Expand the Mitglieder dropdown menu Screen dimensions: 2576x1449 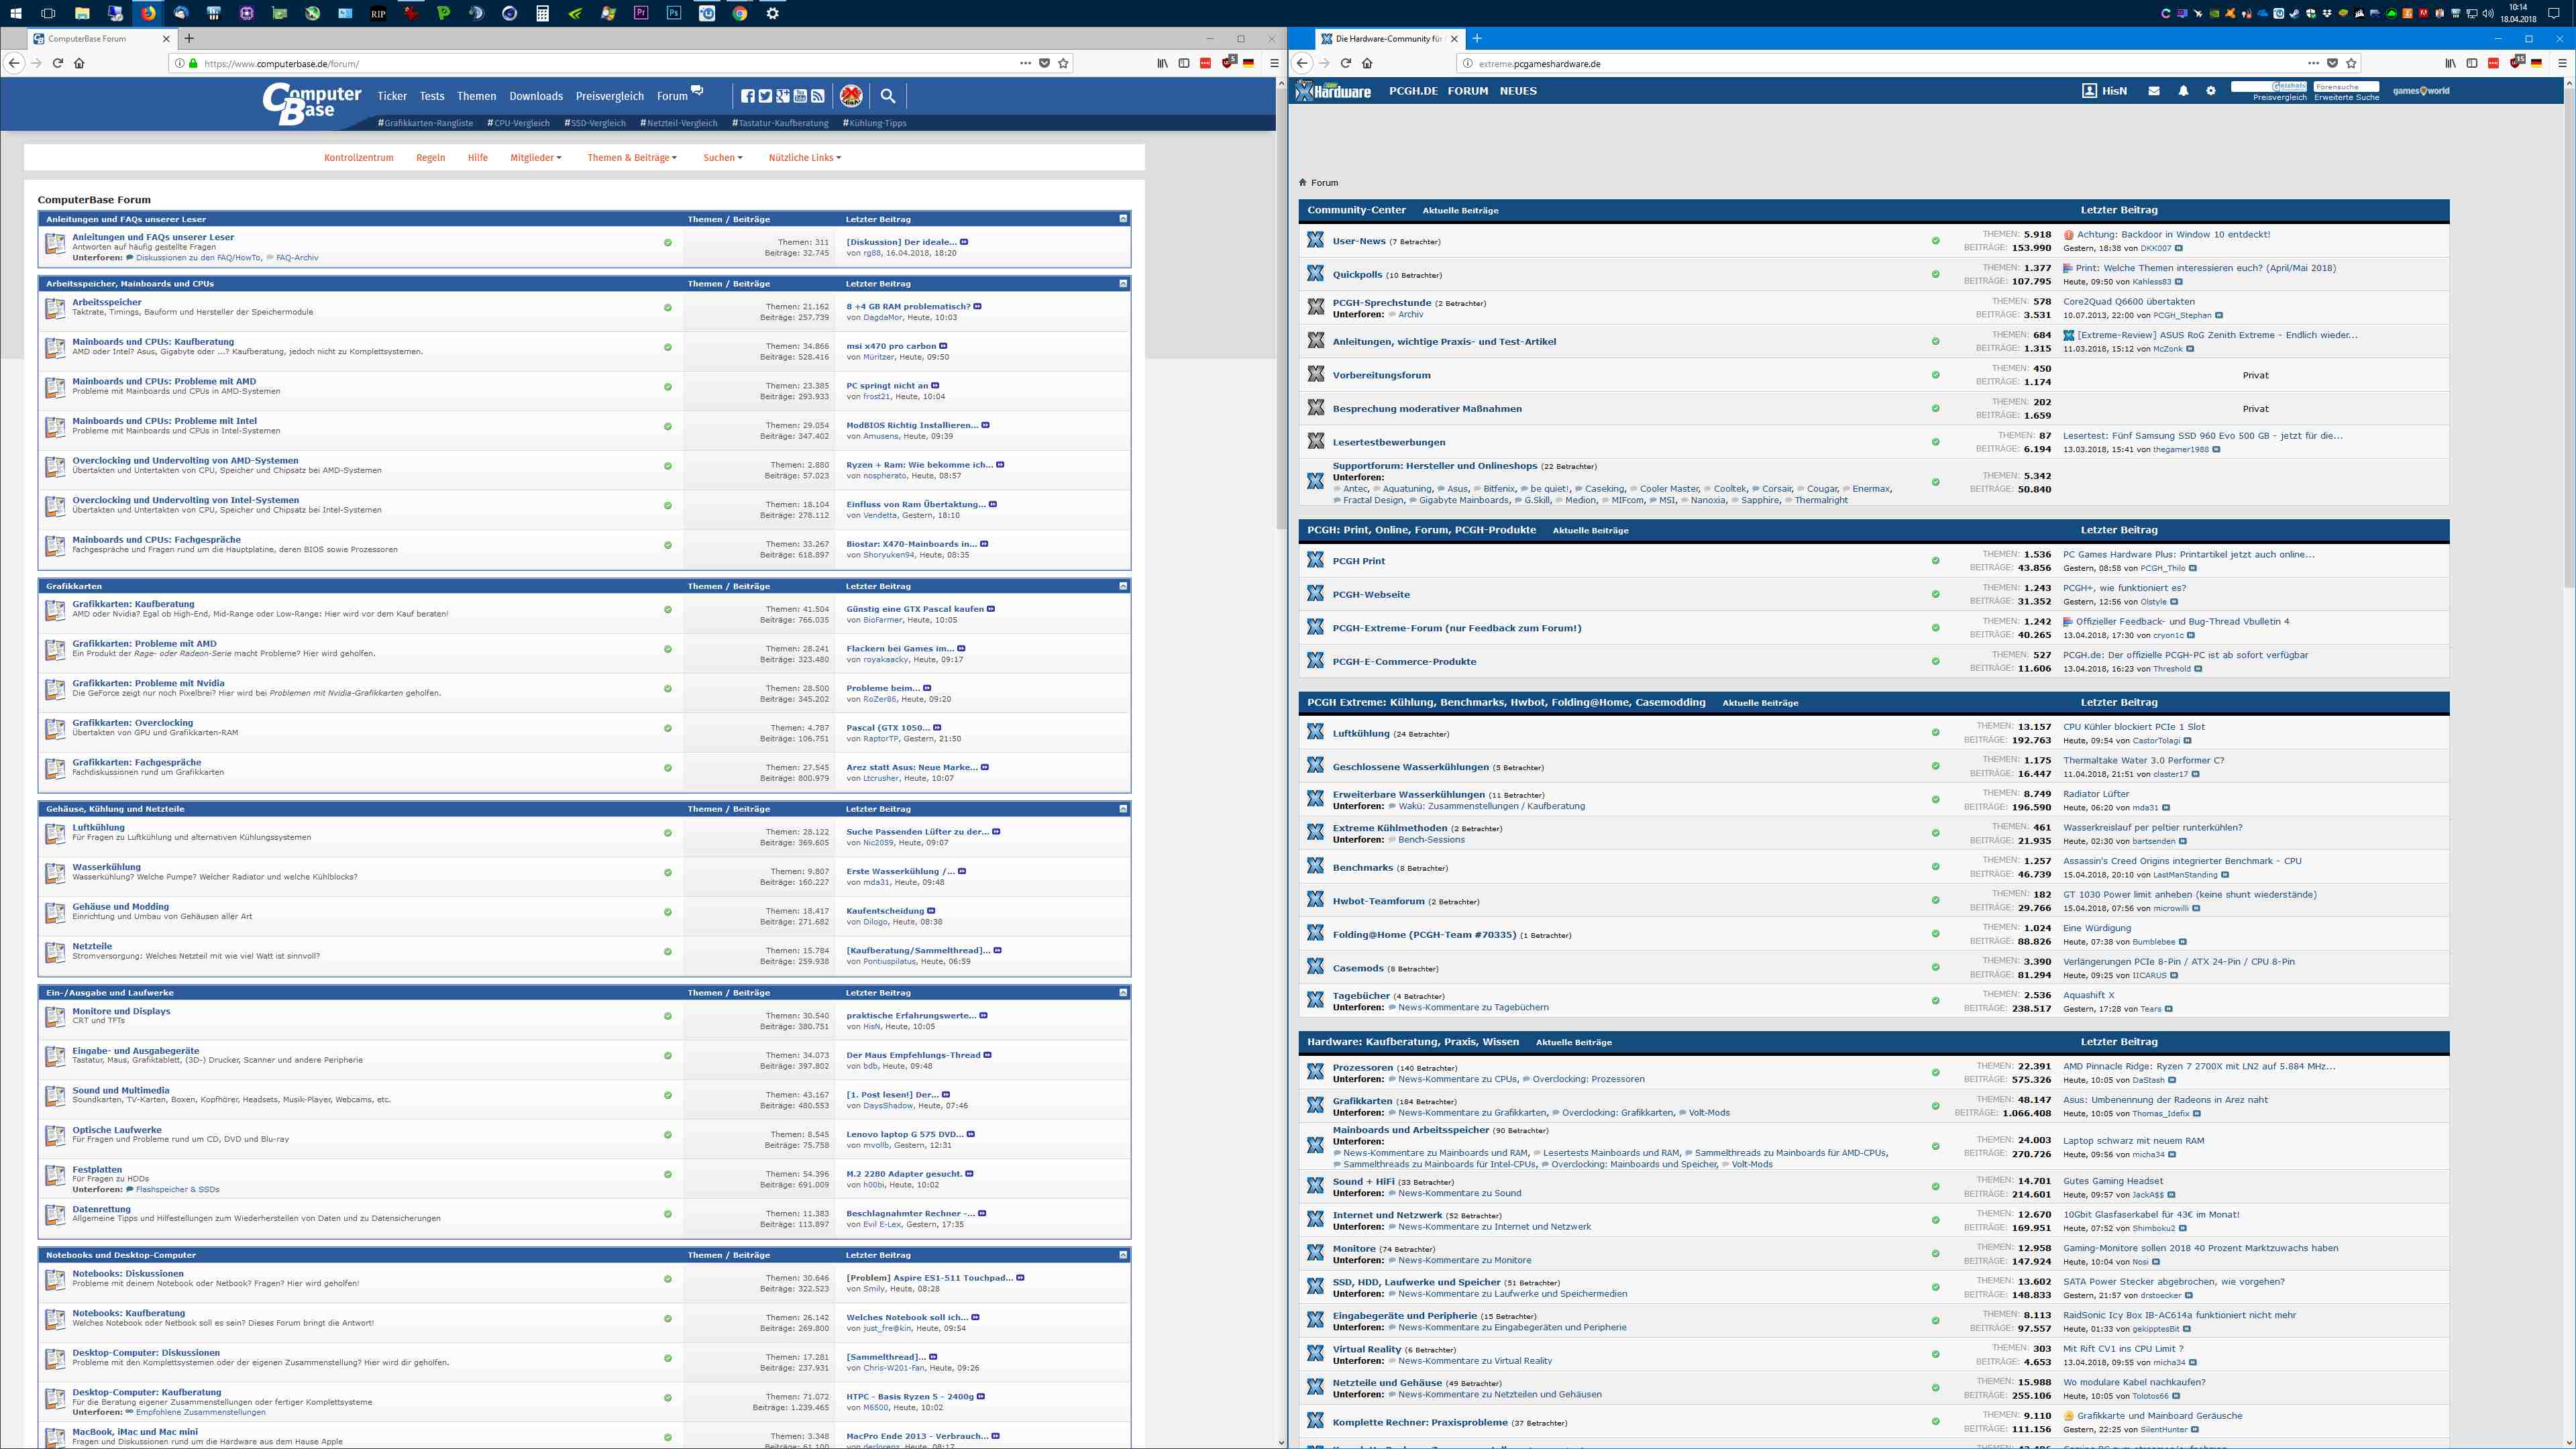click(x=535, y=157)
